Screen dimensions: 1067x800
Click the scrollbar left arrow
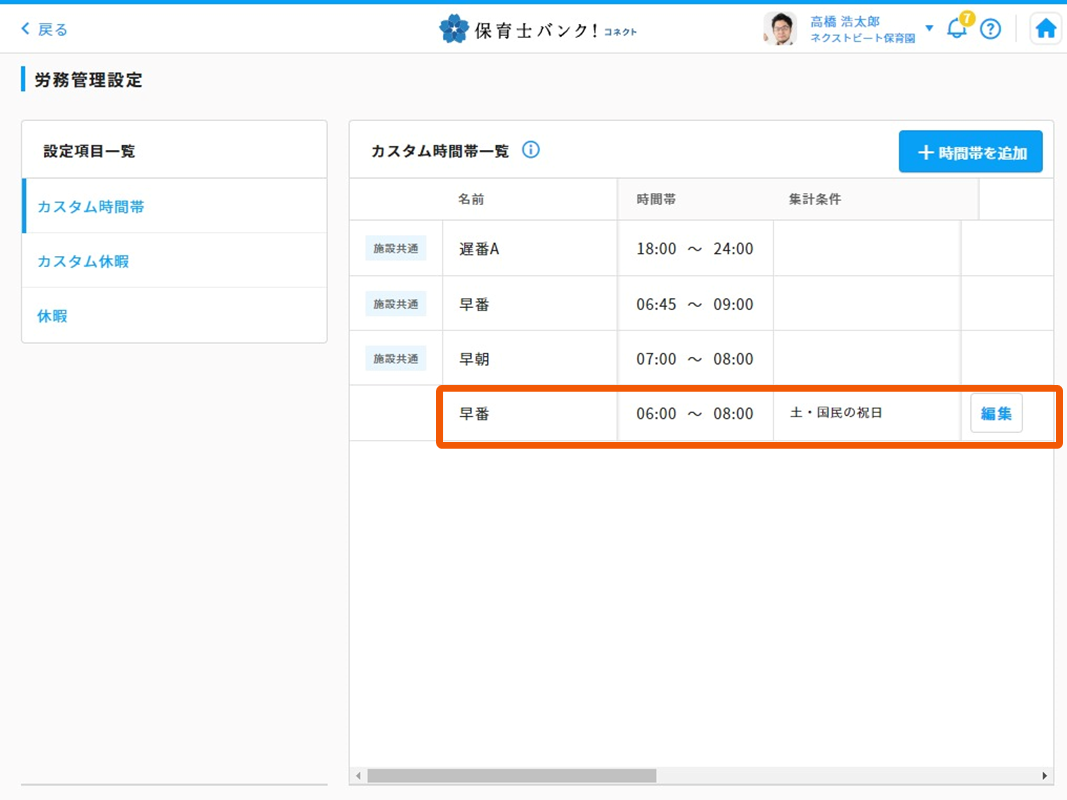tap(358, 776)
